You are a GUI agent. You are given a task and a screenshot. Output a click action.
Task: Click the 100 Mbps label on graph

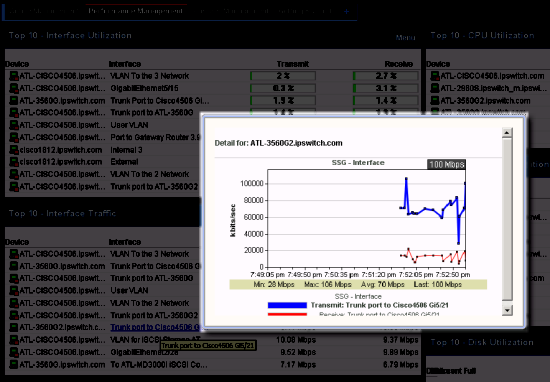click(446, 164)
